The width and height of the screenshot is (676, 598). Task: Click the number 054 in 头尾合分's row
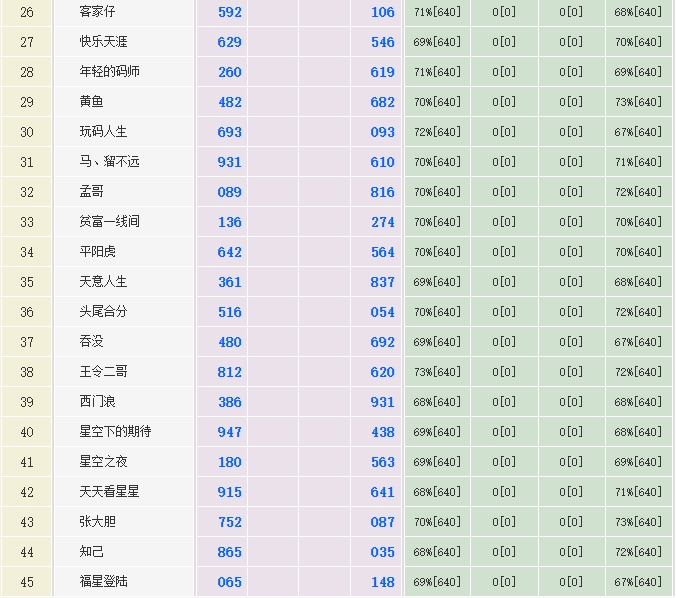coord(382,312)
